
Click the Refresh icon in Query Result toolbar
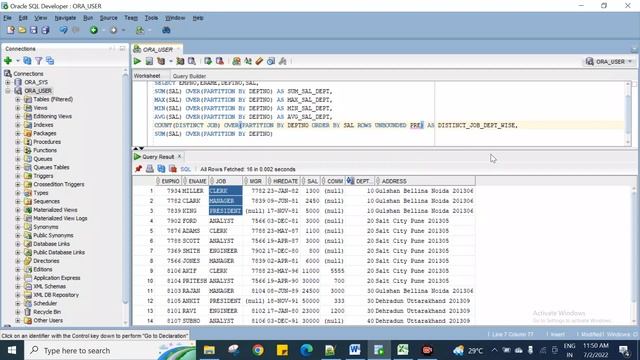point(161,169)
